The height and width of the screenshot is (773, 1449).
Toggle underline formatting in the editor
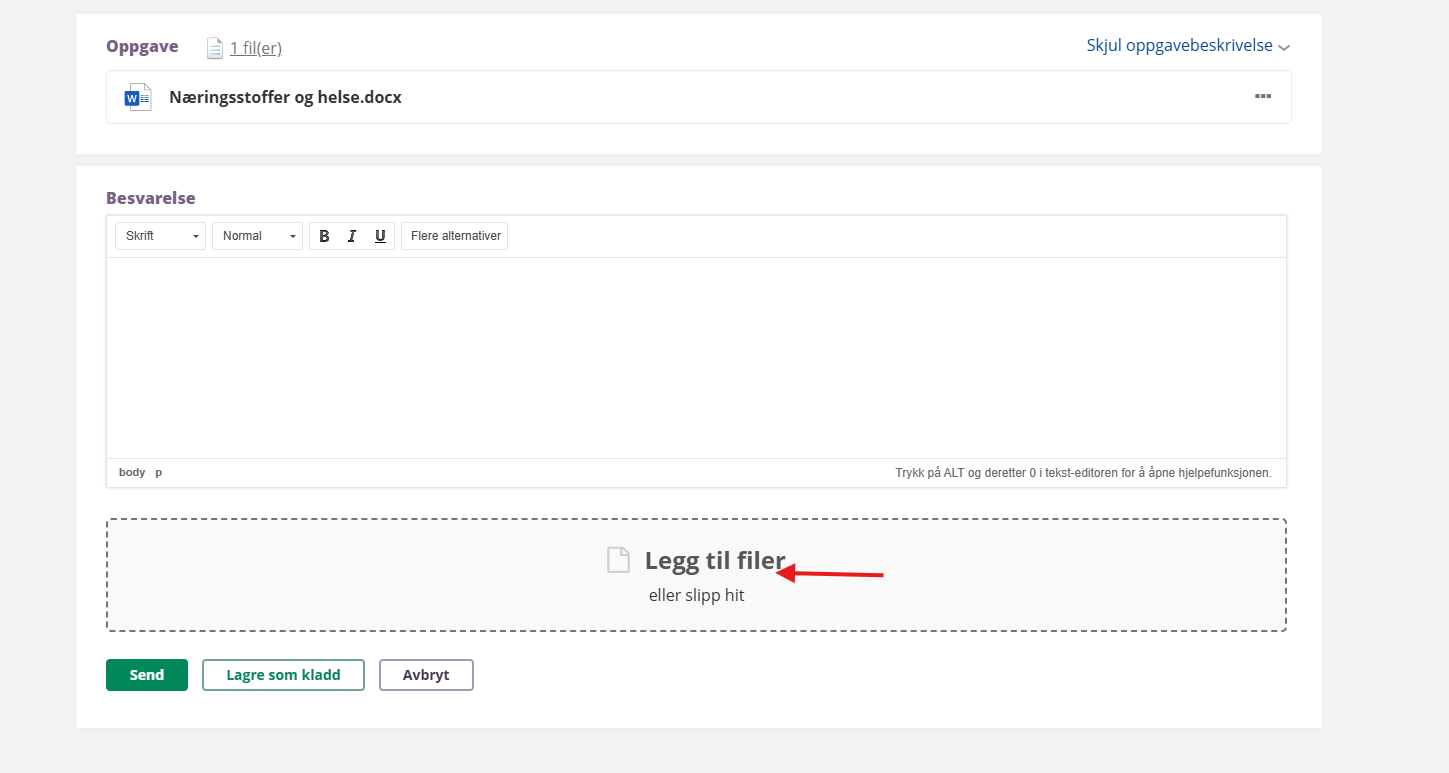click(380, 236)
